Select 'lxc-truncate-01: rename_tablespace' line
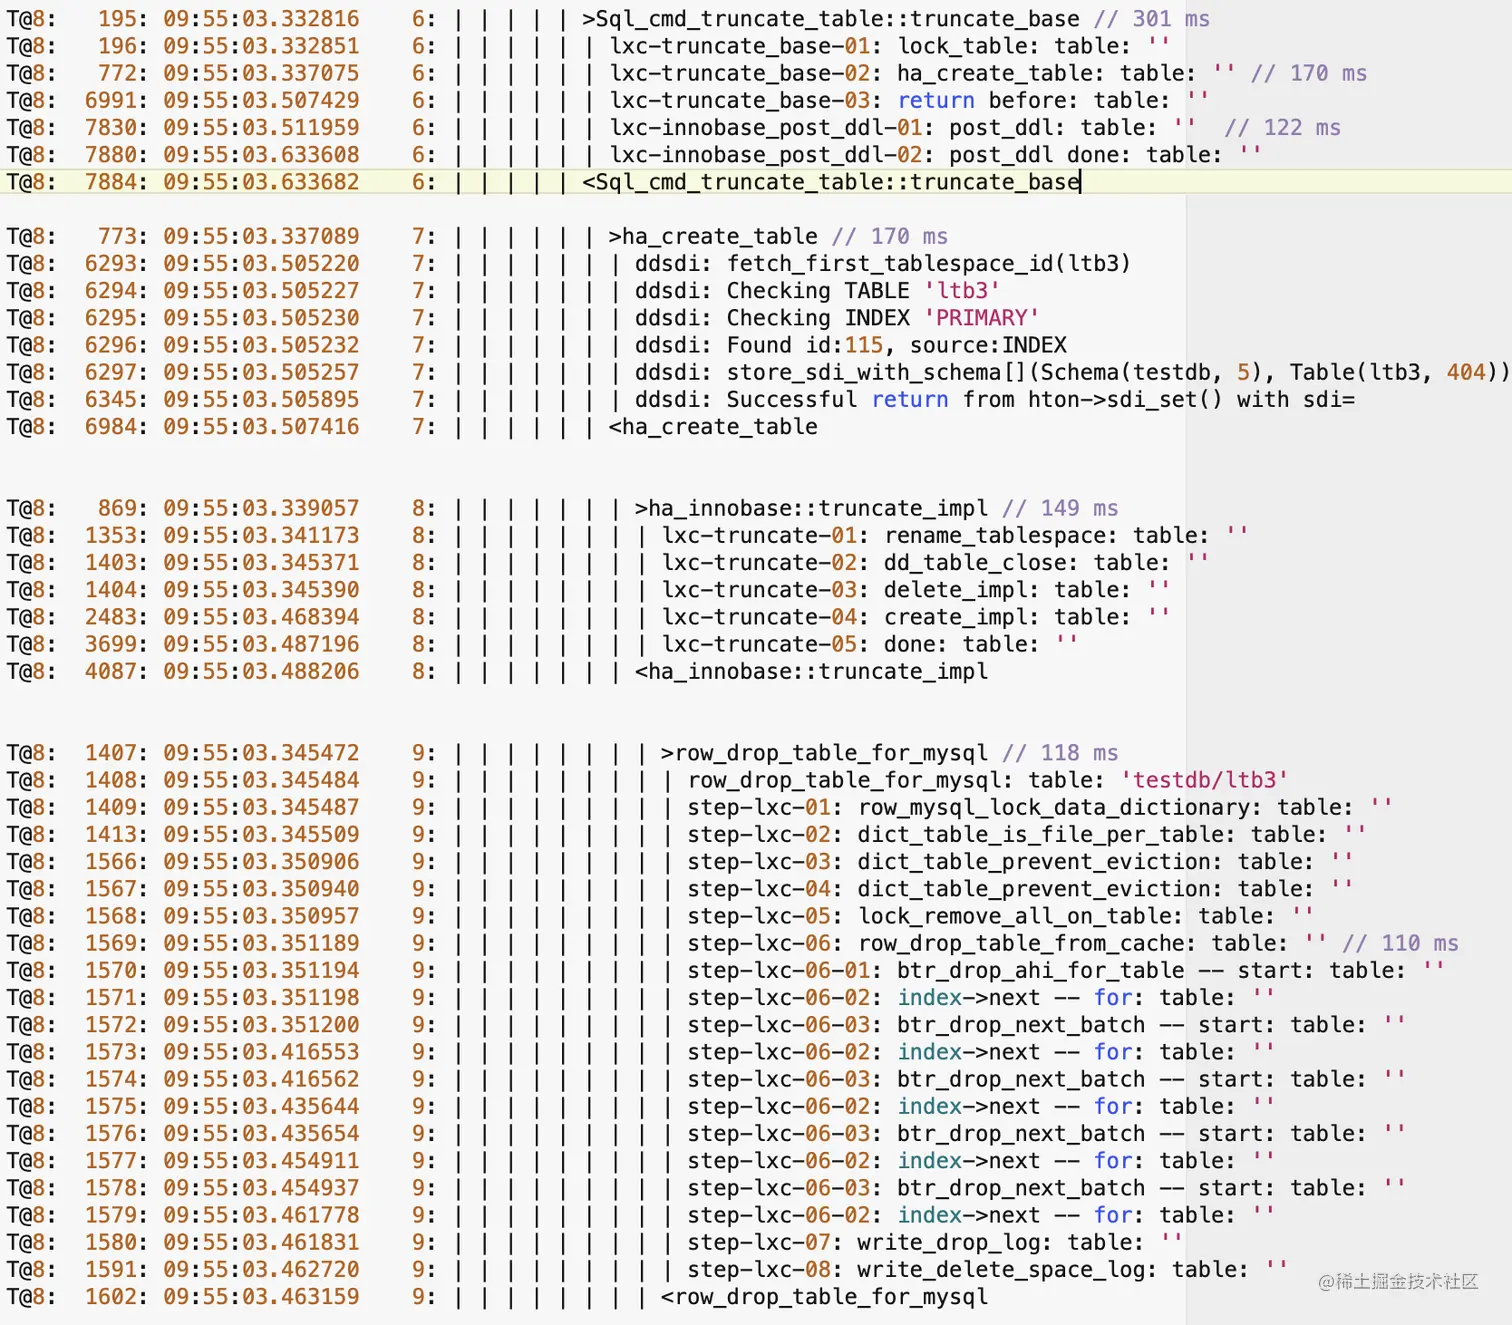Viewport: 1512px width, 1325px height. (628, 535)
